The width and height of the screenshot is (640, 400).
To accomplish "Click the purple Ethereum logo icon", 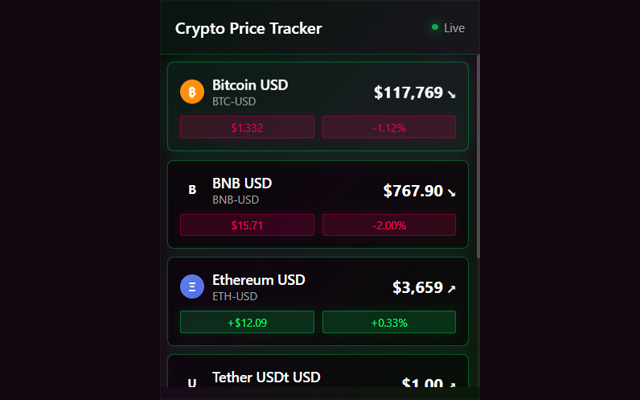I will [x=192, y=287].
